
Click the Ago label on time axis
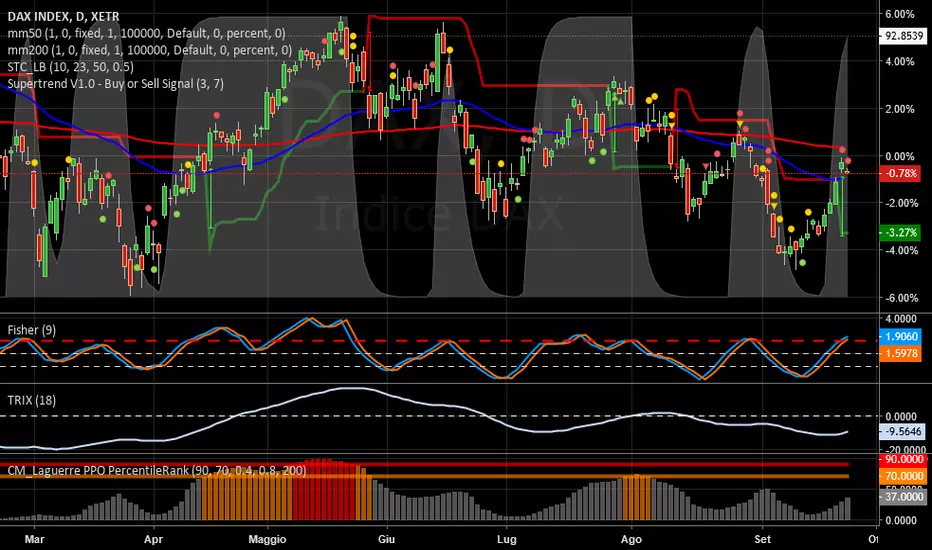[631, 539]
